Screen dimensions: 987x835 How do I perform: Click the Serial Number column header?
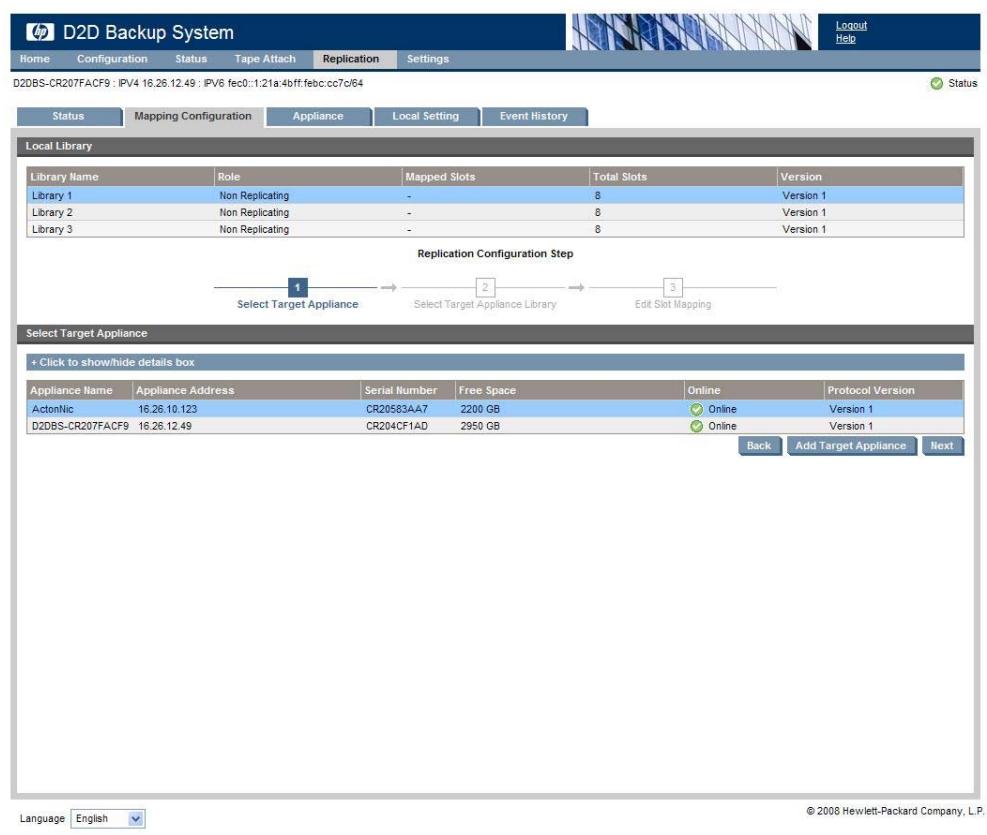pyautogui.click(x=408, y=390)
